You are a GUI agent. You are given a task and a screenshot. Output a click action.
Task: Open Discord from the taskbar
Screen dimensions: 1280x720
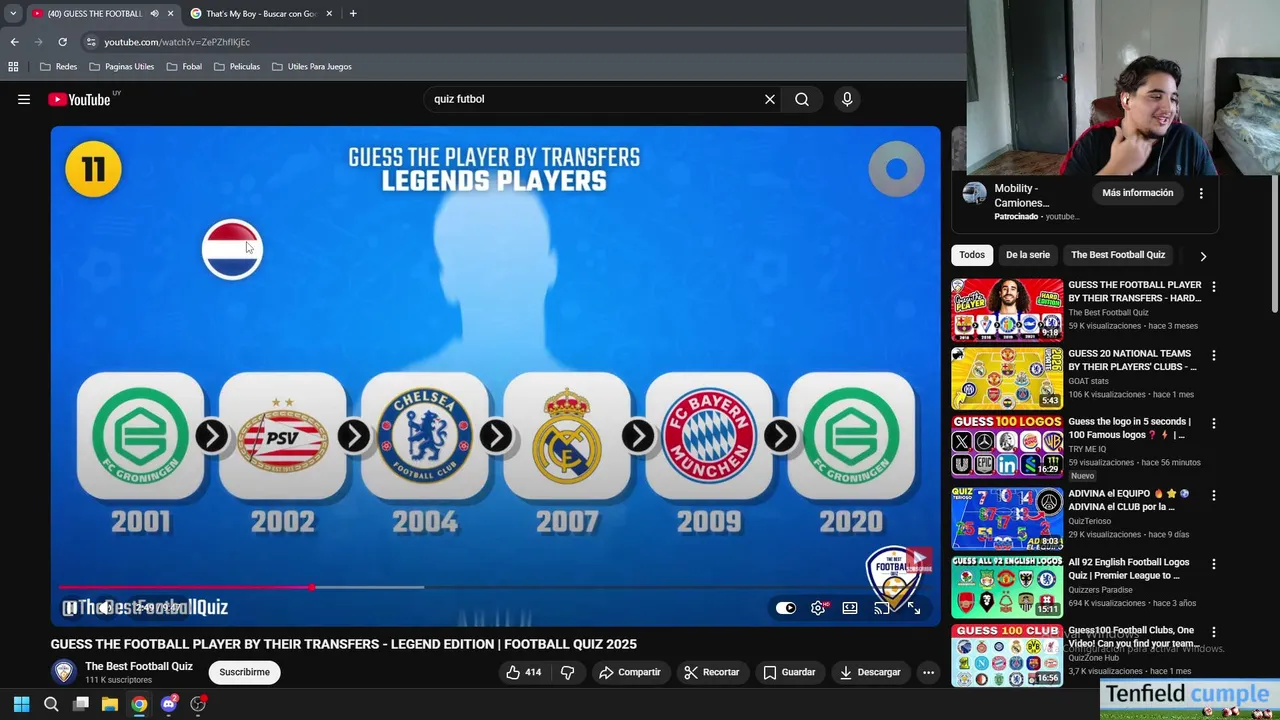click(x=169, y=704)
